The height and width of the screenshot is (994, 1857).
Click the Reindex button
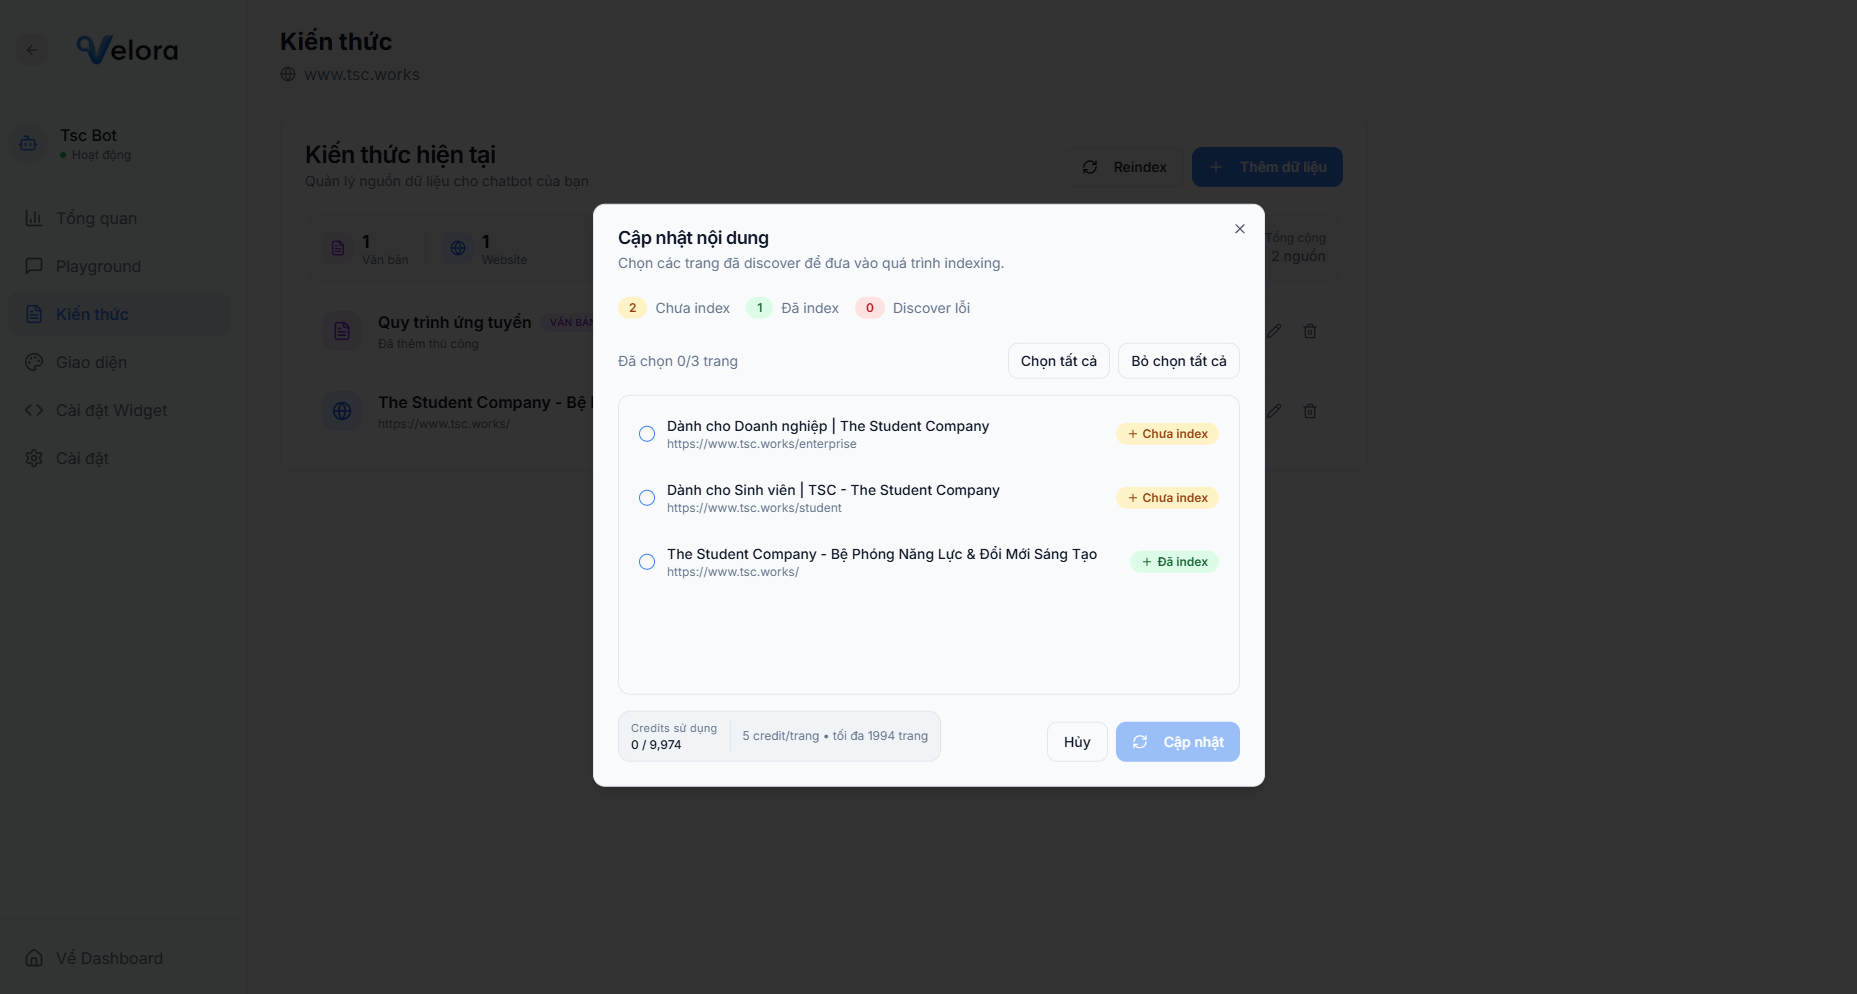pos(1124,167)
